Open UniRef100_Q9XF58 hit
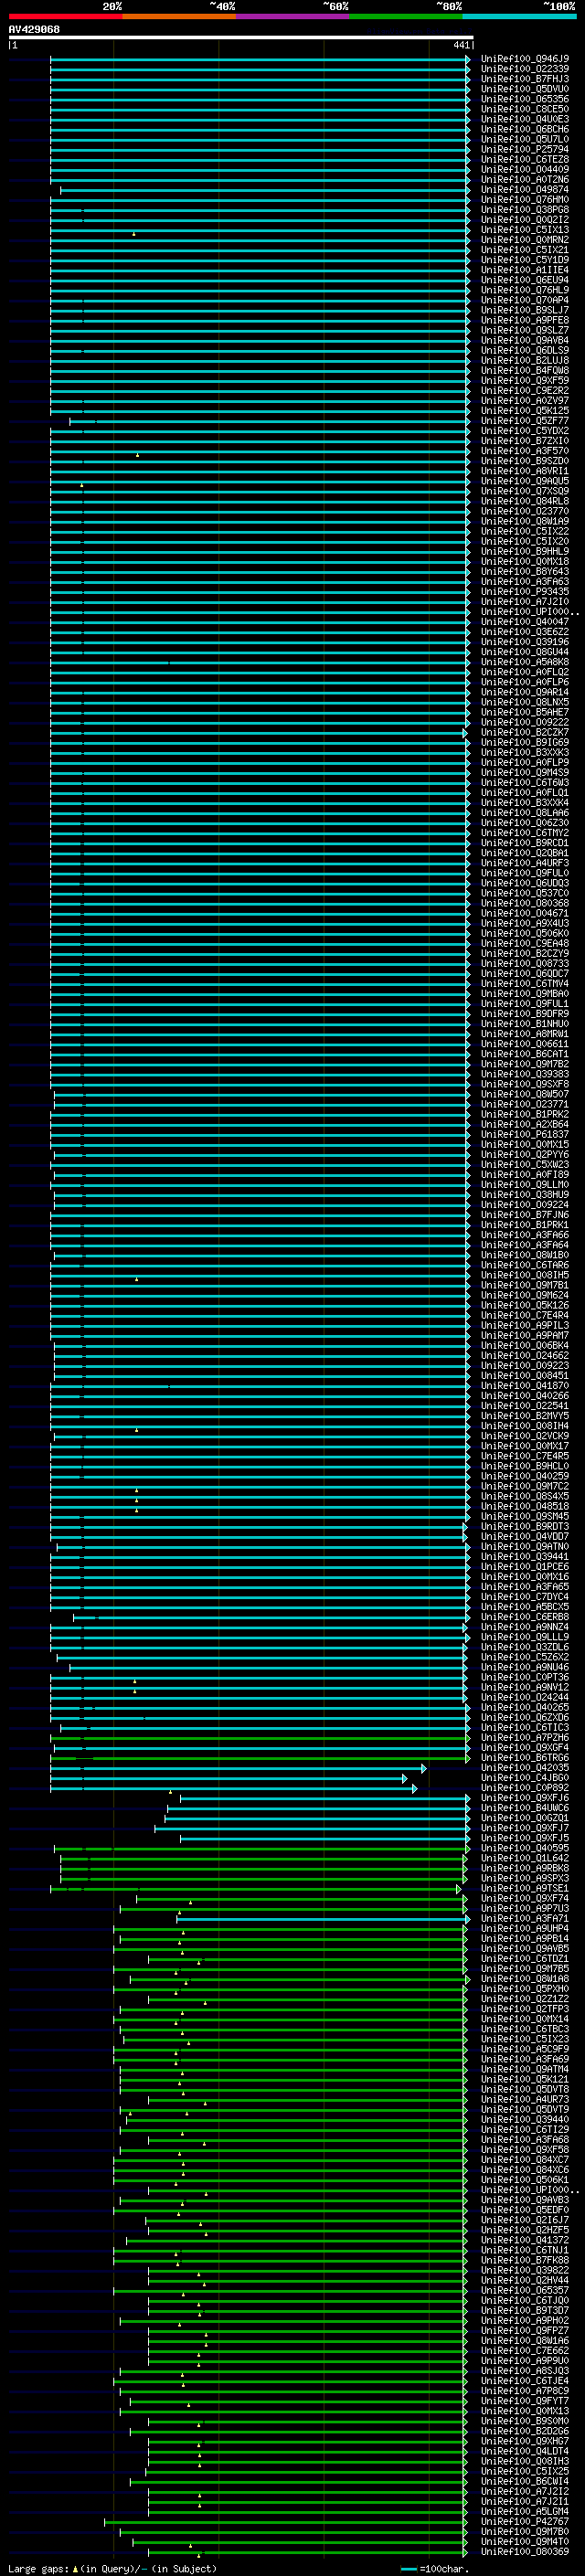585x2576 pixels. [x=524, y=2149]
